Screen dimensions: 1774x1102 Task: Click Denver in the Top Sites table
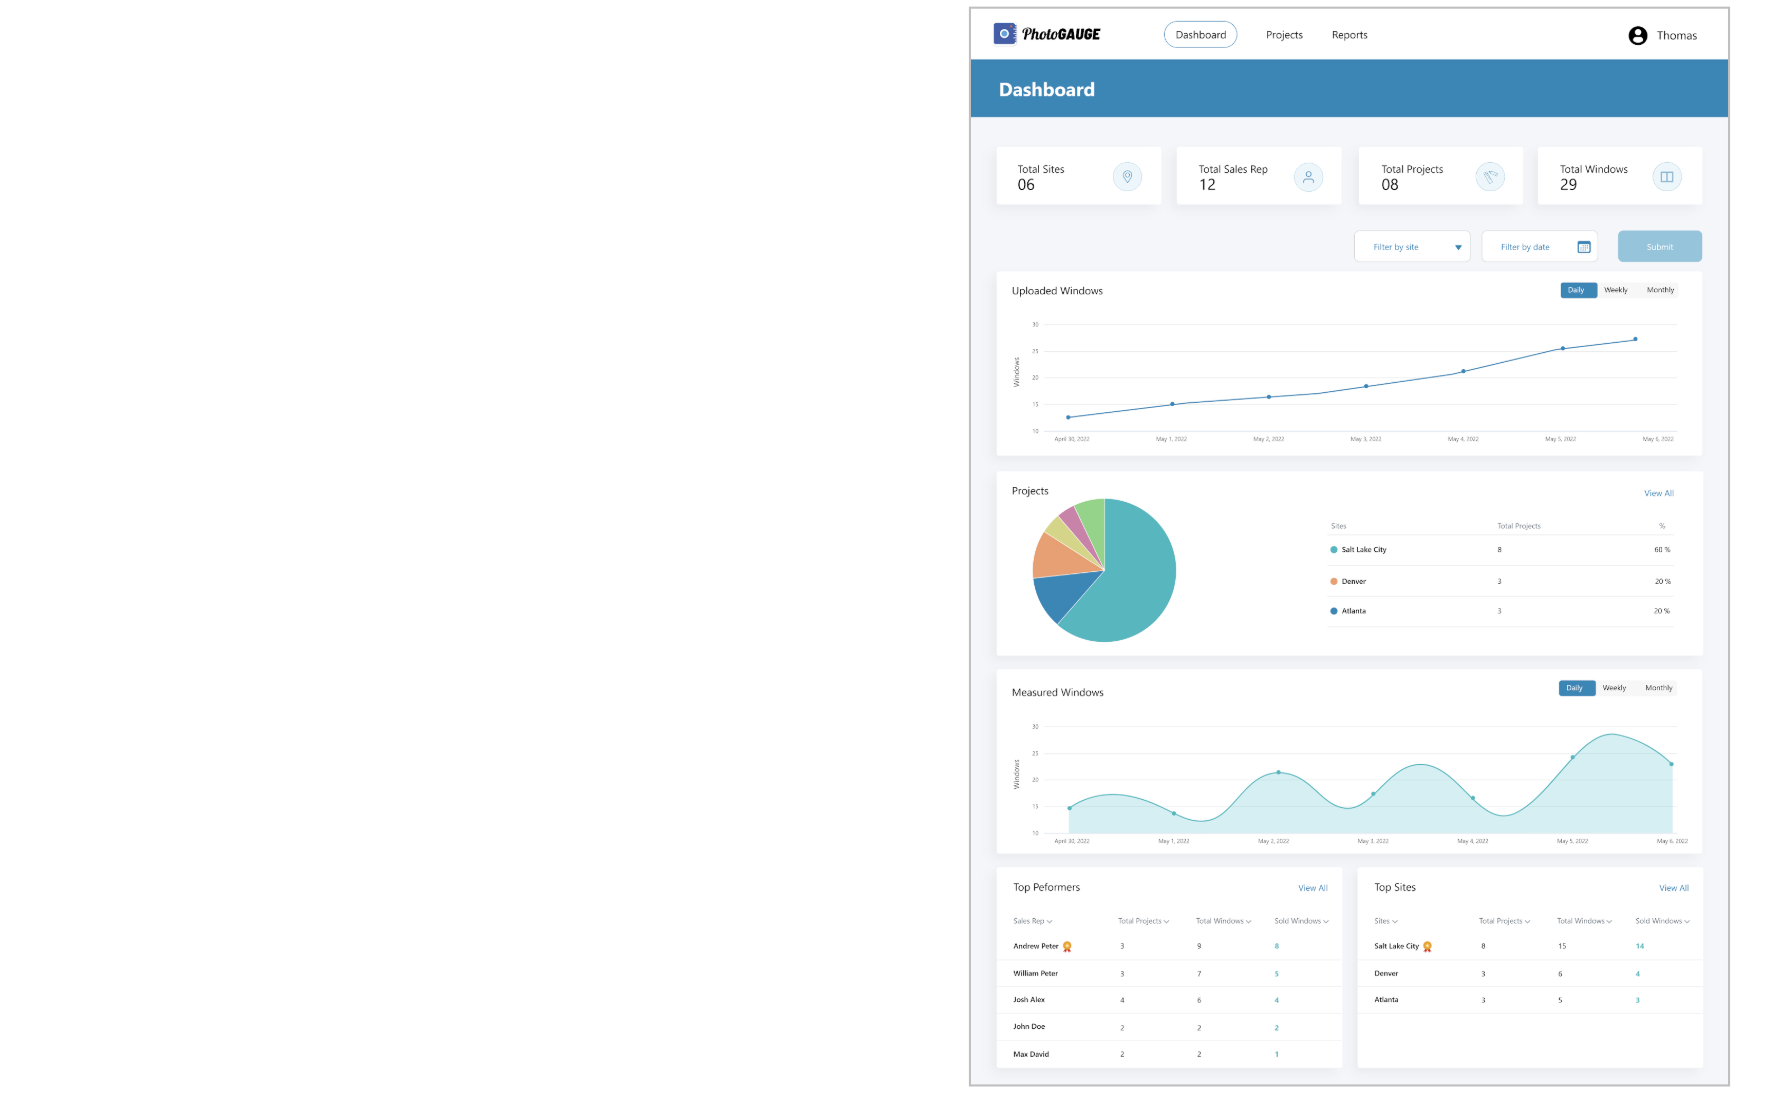pos(1386,973)
